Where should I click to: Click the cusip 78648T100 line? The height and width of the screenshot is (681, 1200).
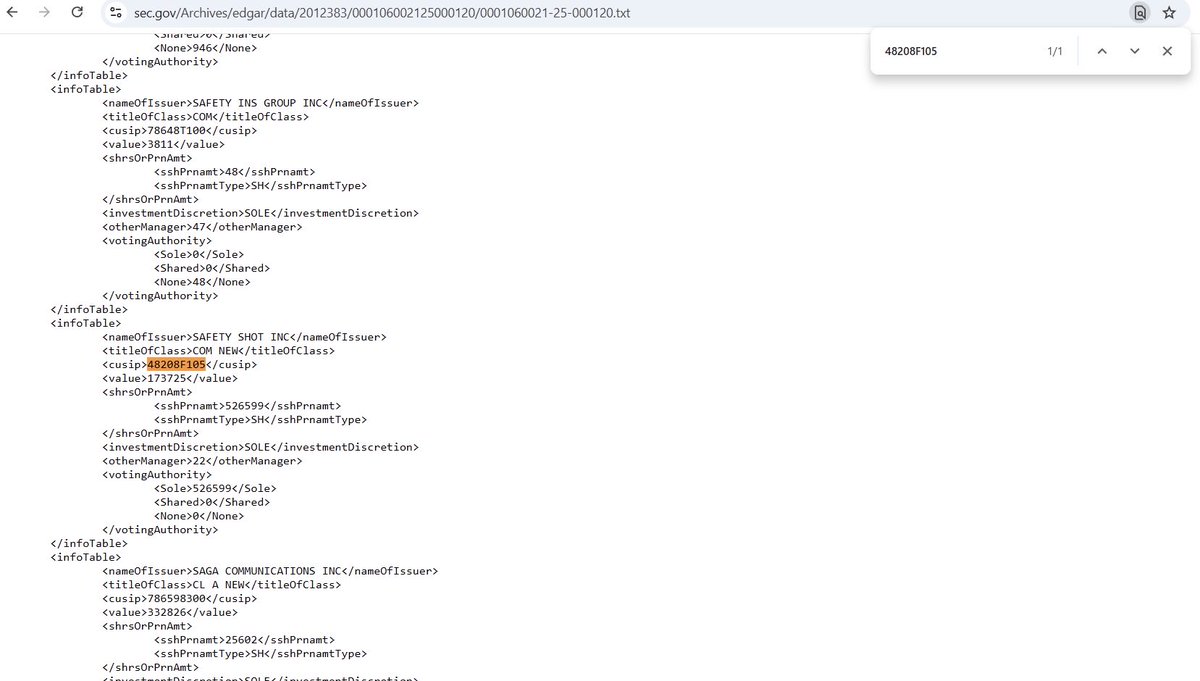(x=179, y=130)
